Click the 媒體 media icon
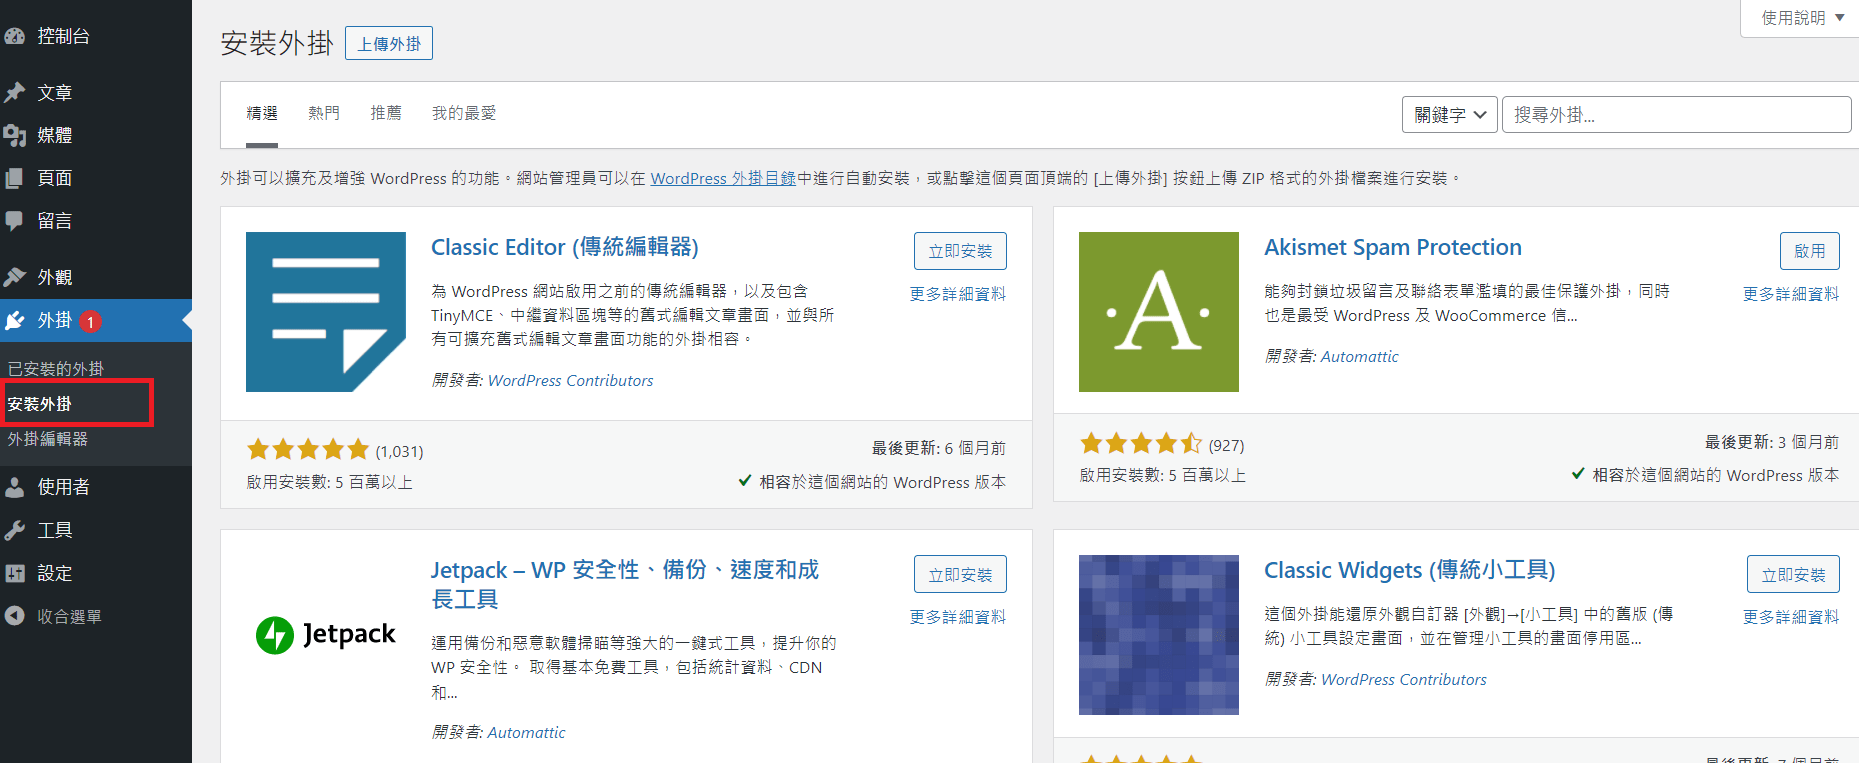The width and height of the screenshot is (1859, 763). pyautogui.click(x=15, y=136)
